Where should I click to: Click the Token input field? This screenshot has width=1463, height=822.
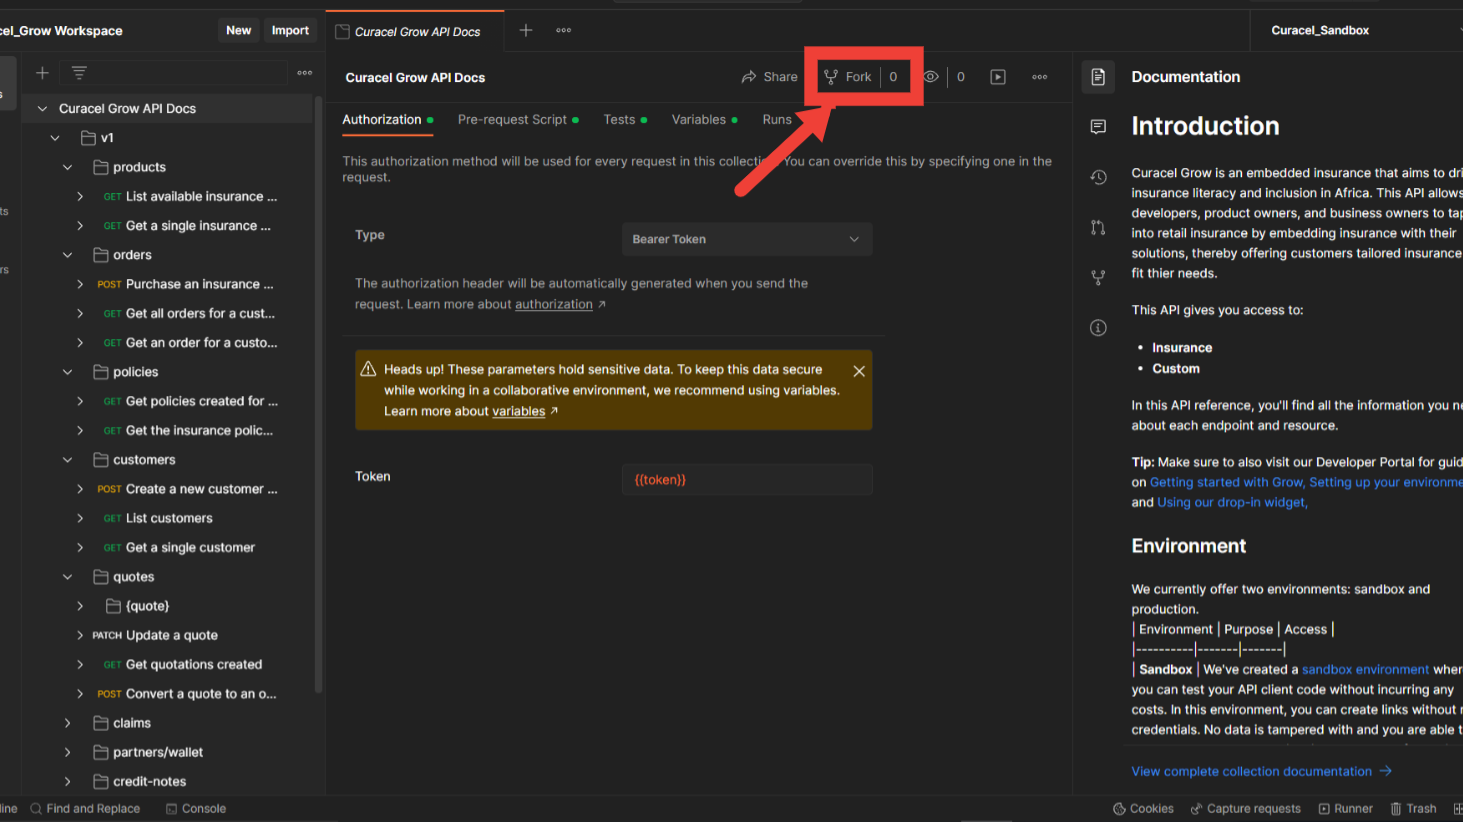746,480
